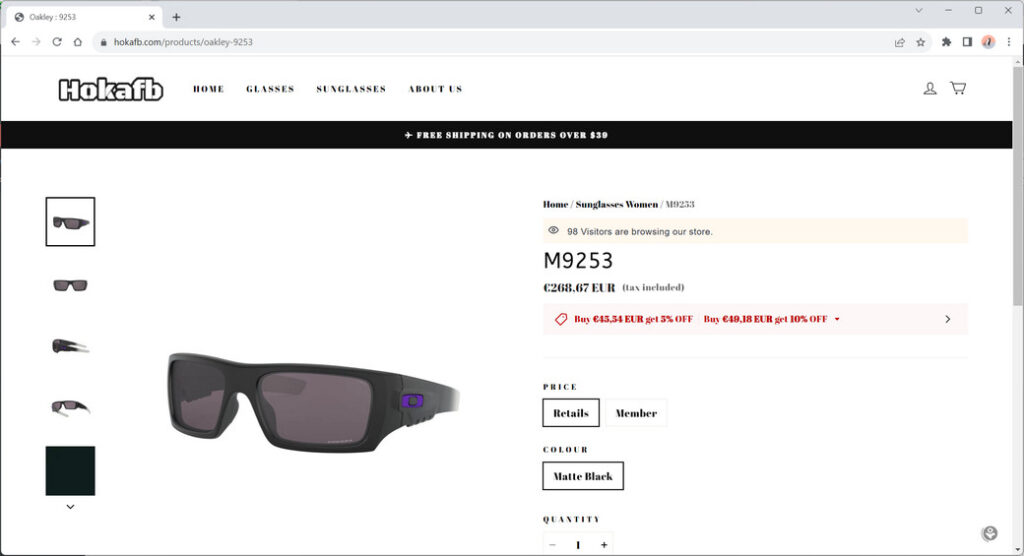
Task: Open the Glasses menu item
Action: [x=270, y=89]
